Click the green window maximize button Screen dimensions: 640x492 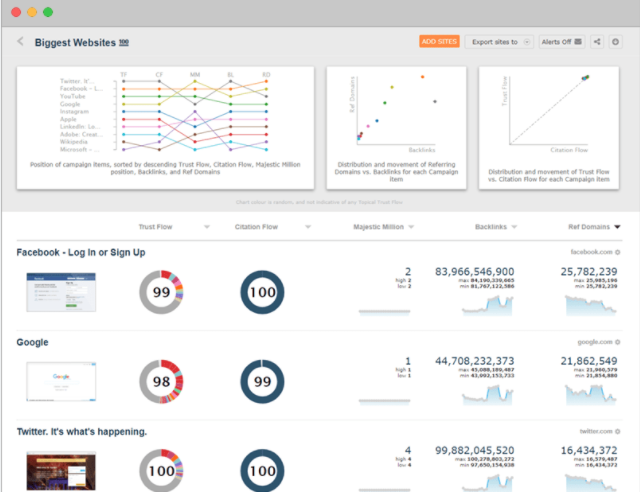click(x=48, y=12)
